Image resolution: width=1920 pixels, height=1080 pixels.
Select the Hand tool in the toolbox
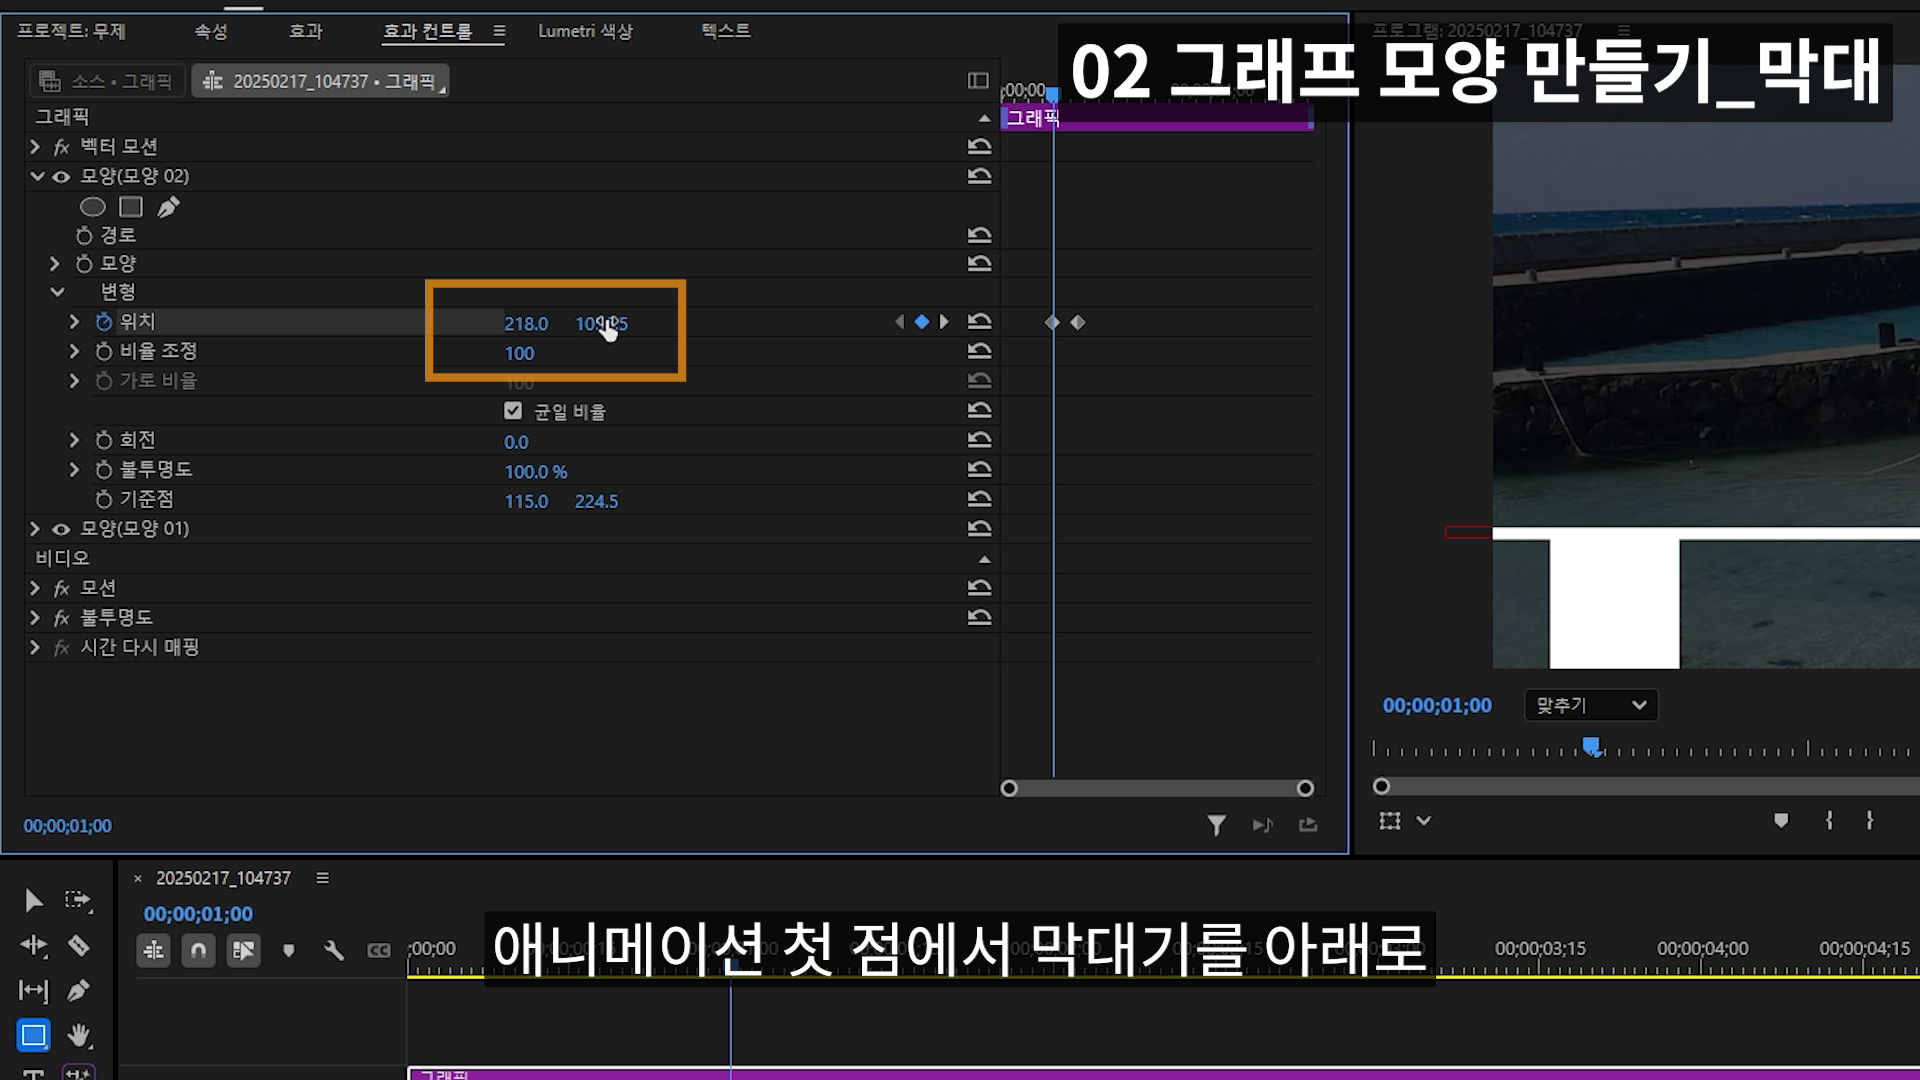(79, 1035)
